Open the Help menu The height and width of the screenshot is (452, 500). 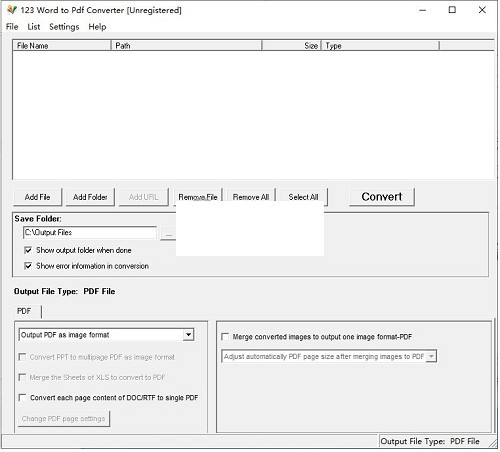(97, 27)
